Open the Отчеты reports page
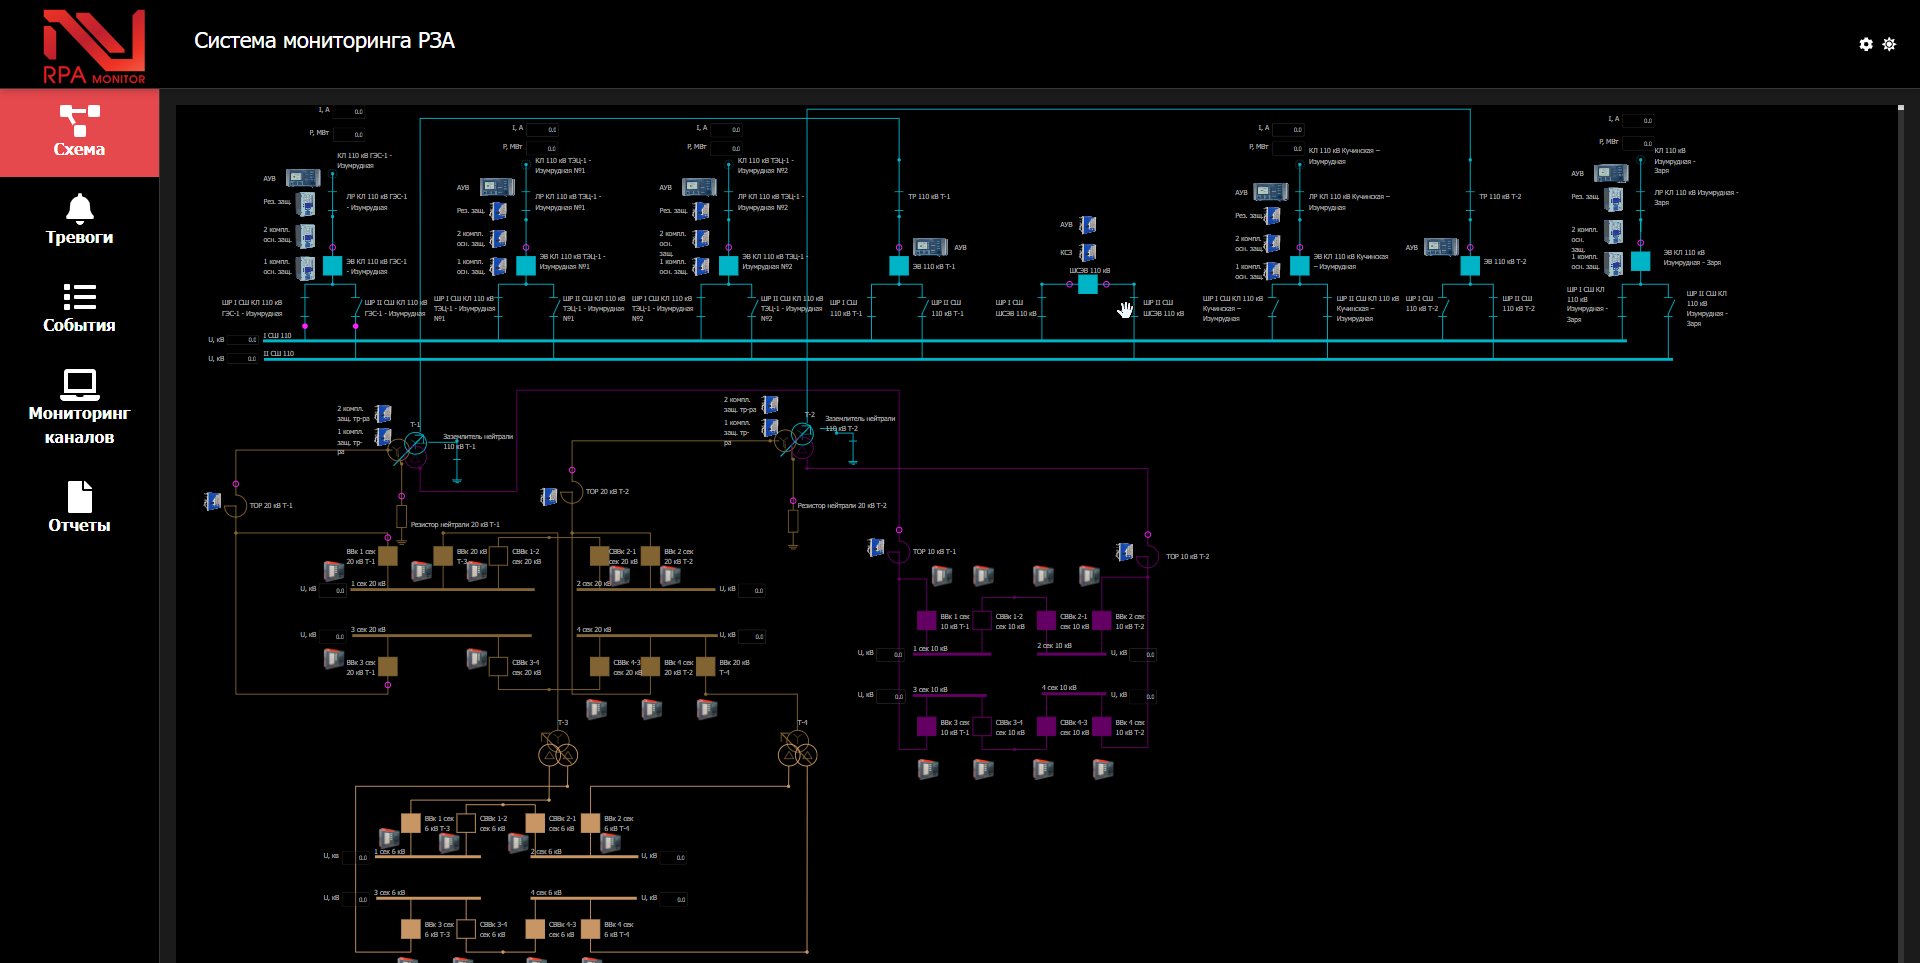Viewport: 1920px width, 963px height. coord(79,507)
